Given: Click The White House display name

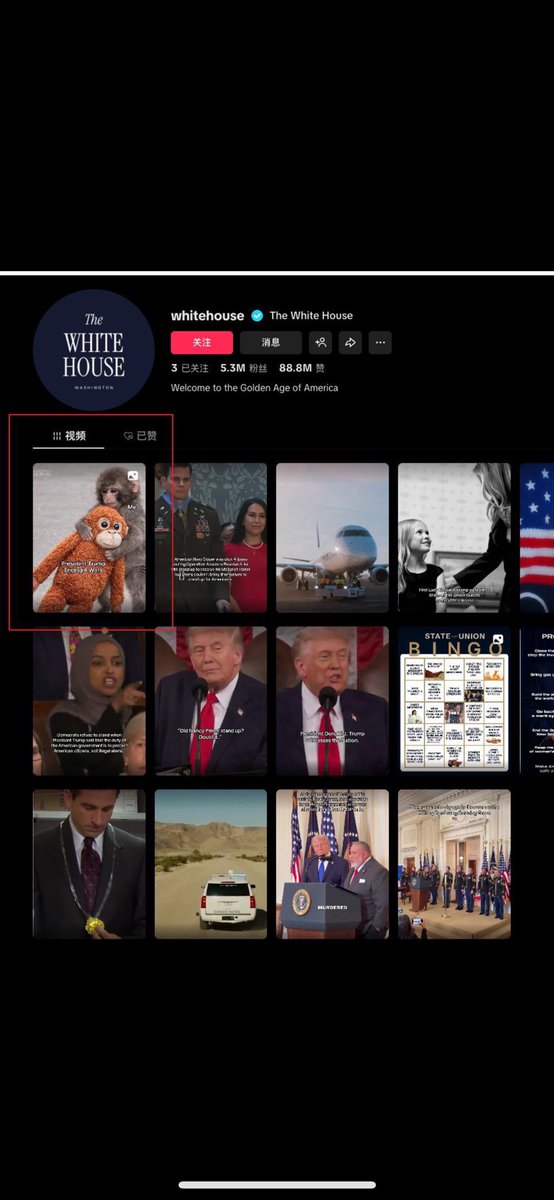Looking at the screenshot, I should [x=311, y=315].
